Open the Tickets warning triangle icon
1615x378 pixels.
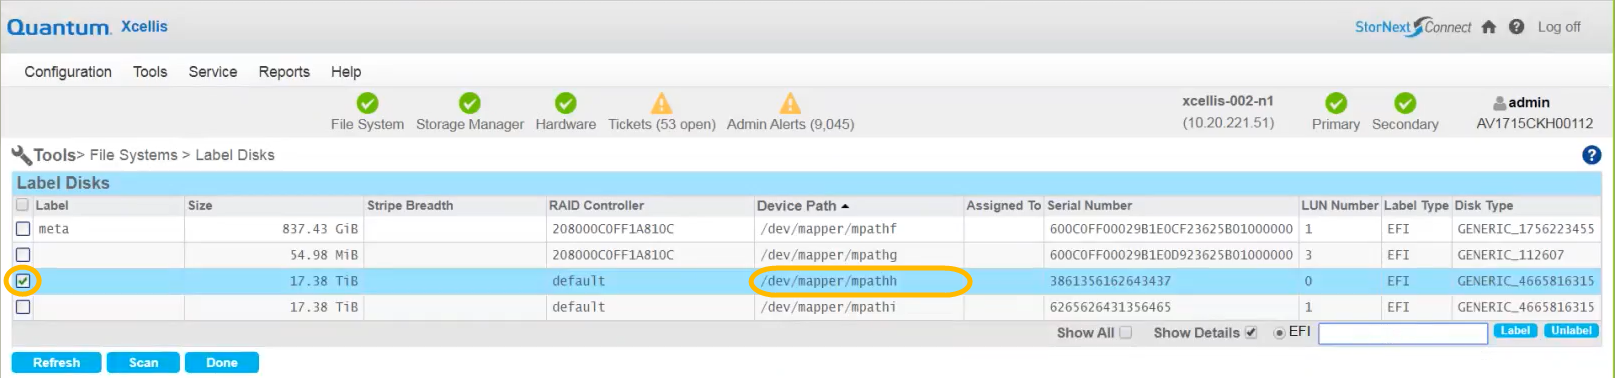pyautogui.click(x=661, y=103)
